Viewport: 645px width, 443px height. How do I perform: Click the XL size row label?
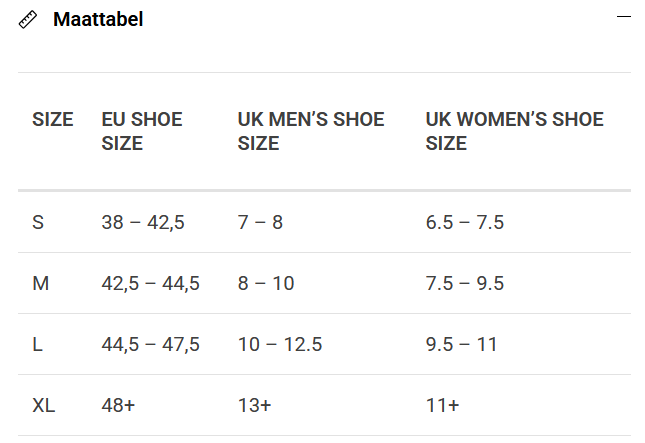44,406
